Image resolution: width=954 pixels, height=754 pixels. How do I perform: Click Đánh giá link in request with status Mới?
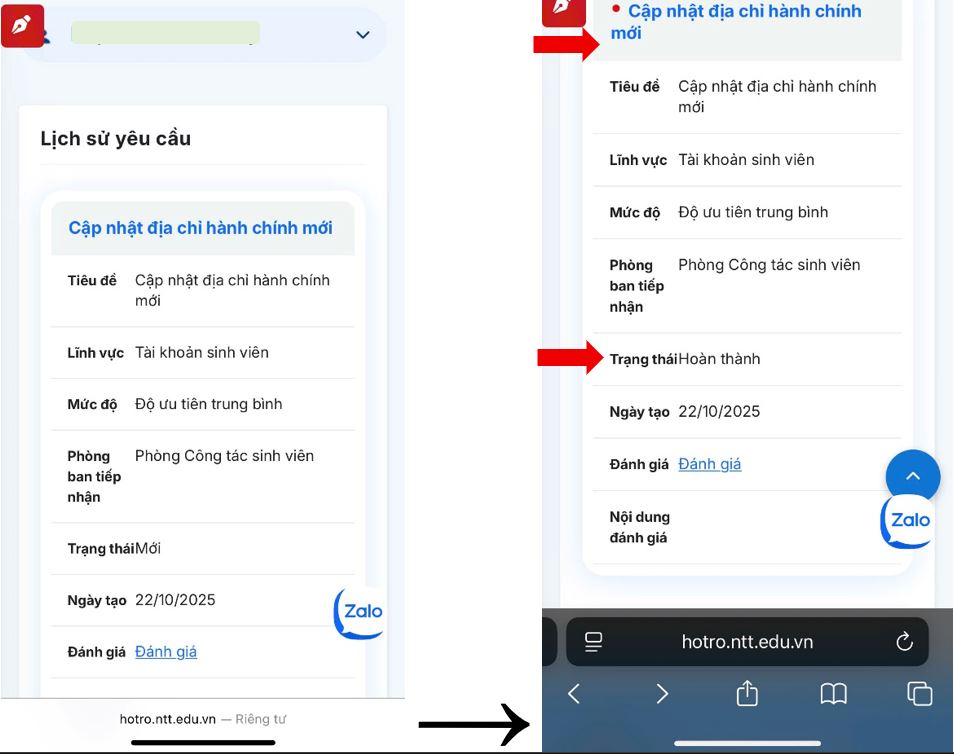tap(166, 652)
